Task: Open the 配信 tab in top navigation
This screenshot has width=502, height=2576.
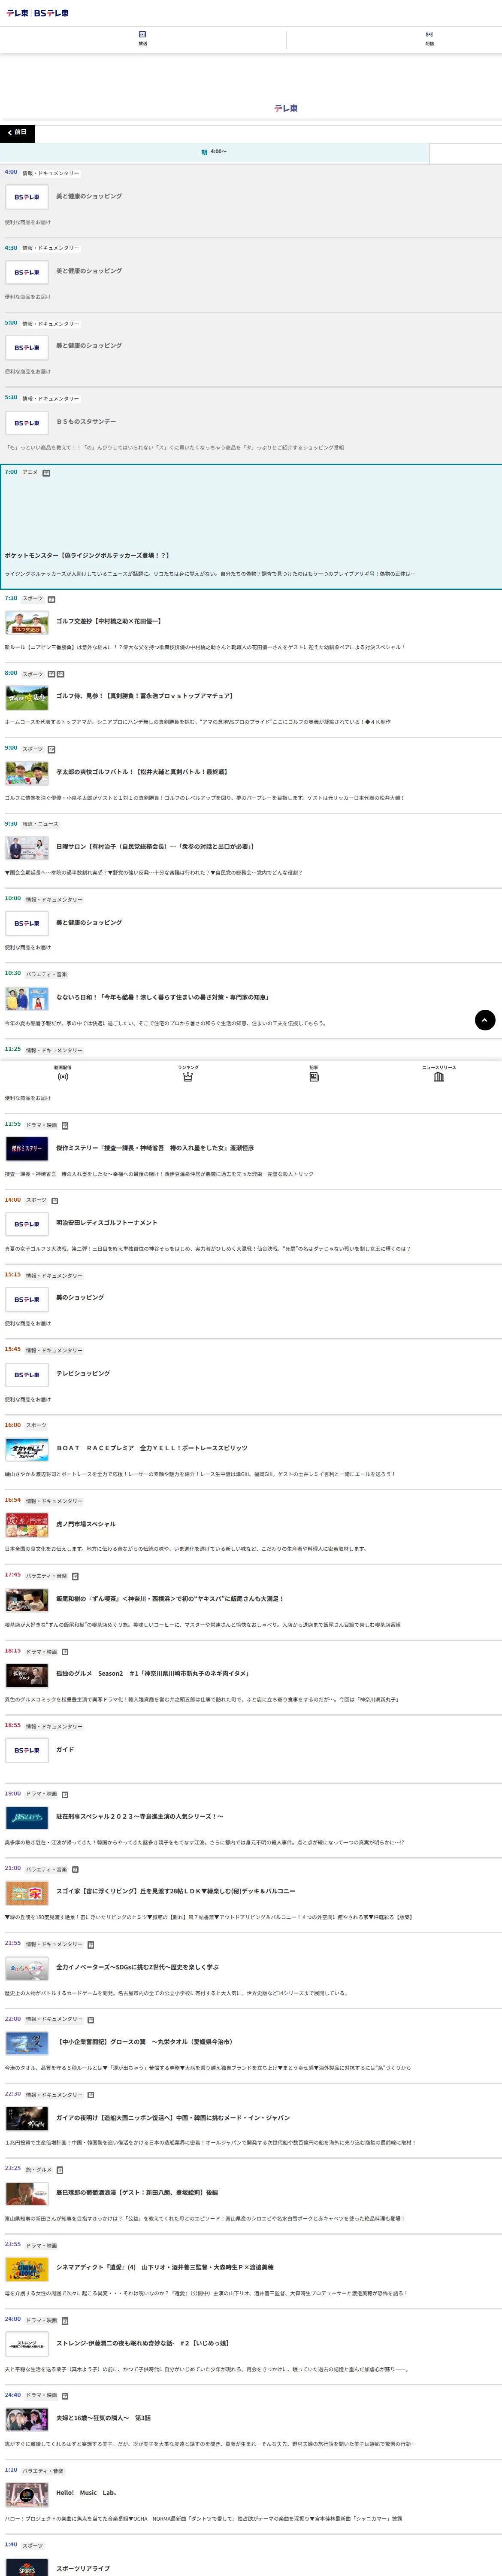Action: pyautogui.click(x=429, y=38)
